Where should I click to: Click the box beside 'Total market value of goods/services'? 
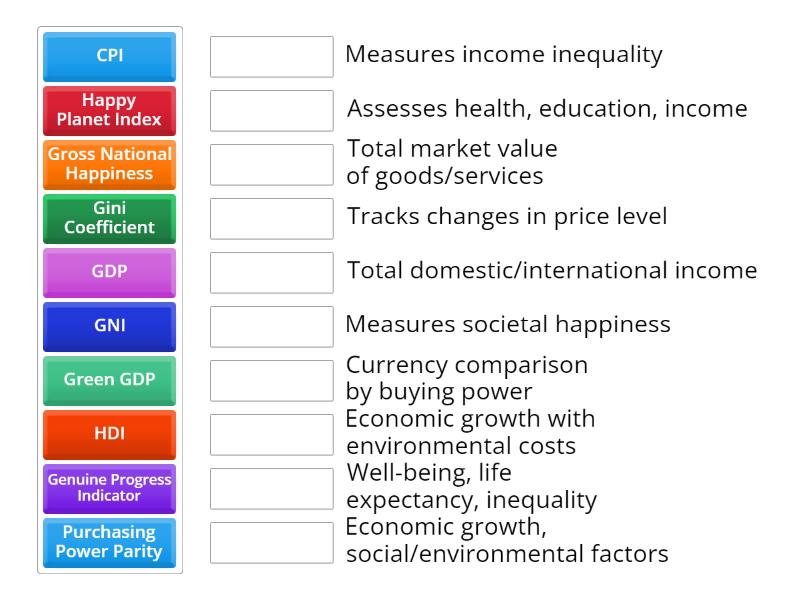(x=271, y=165)
